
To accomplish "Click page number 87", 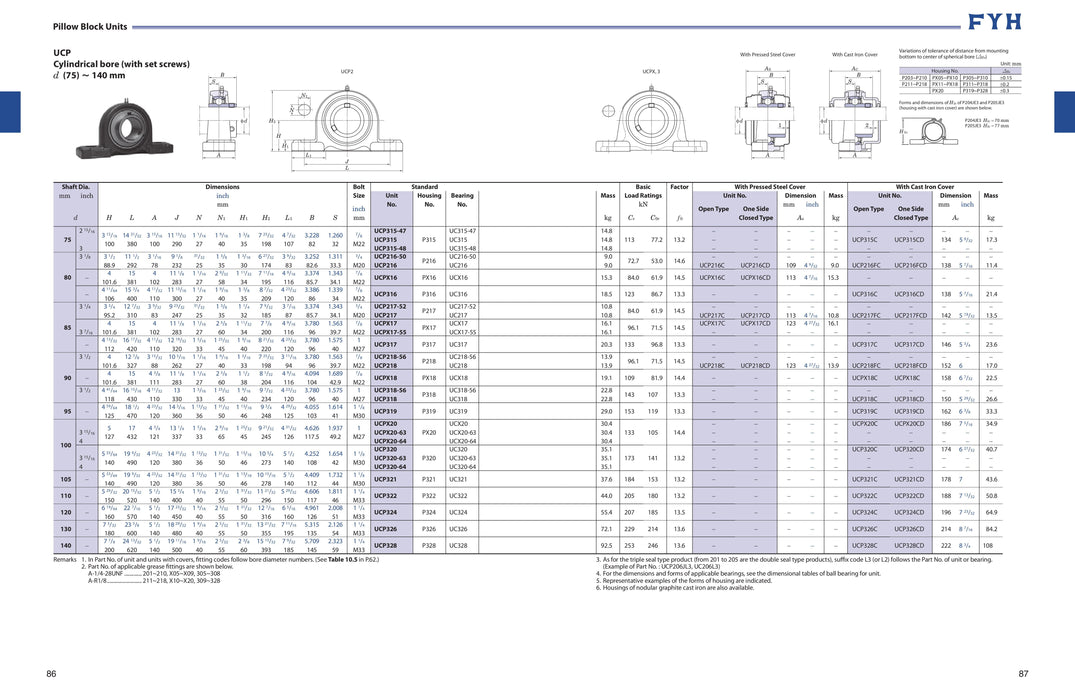I will pyautogui.click(x=1023, y=675).
